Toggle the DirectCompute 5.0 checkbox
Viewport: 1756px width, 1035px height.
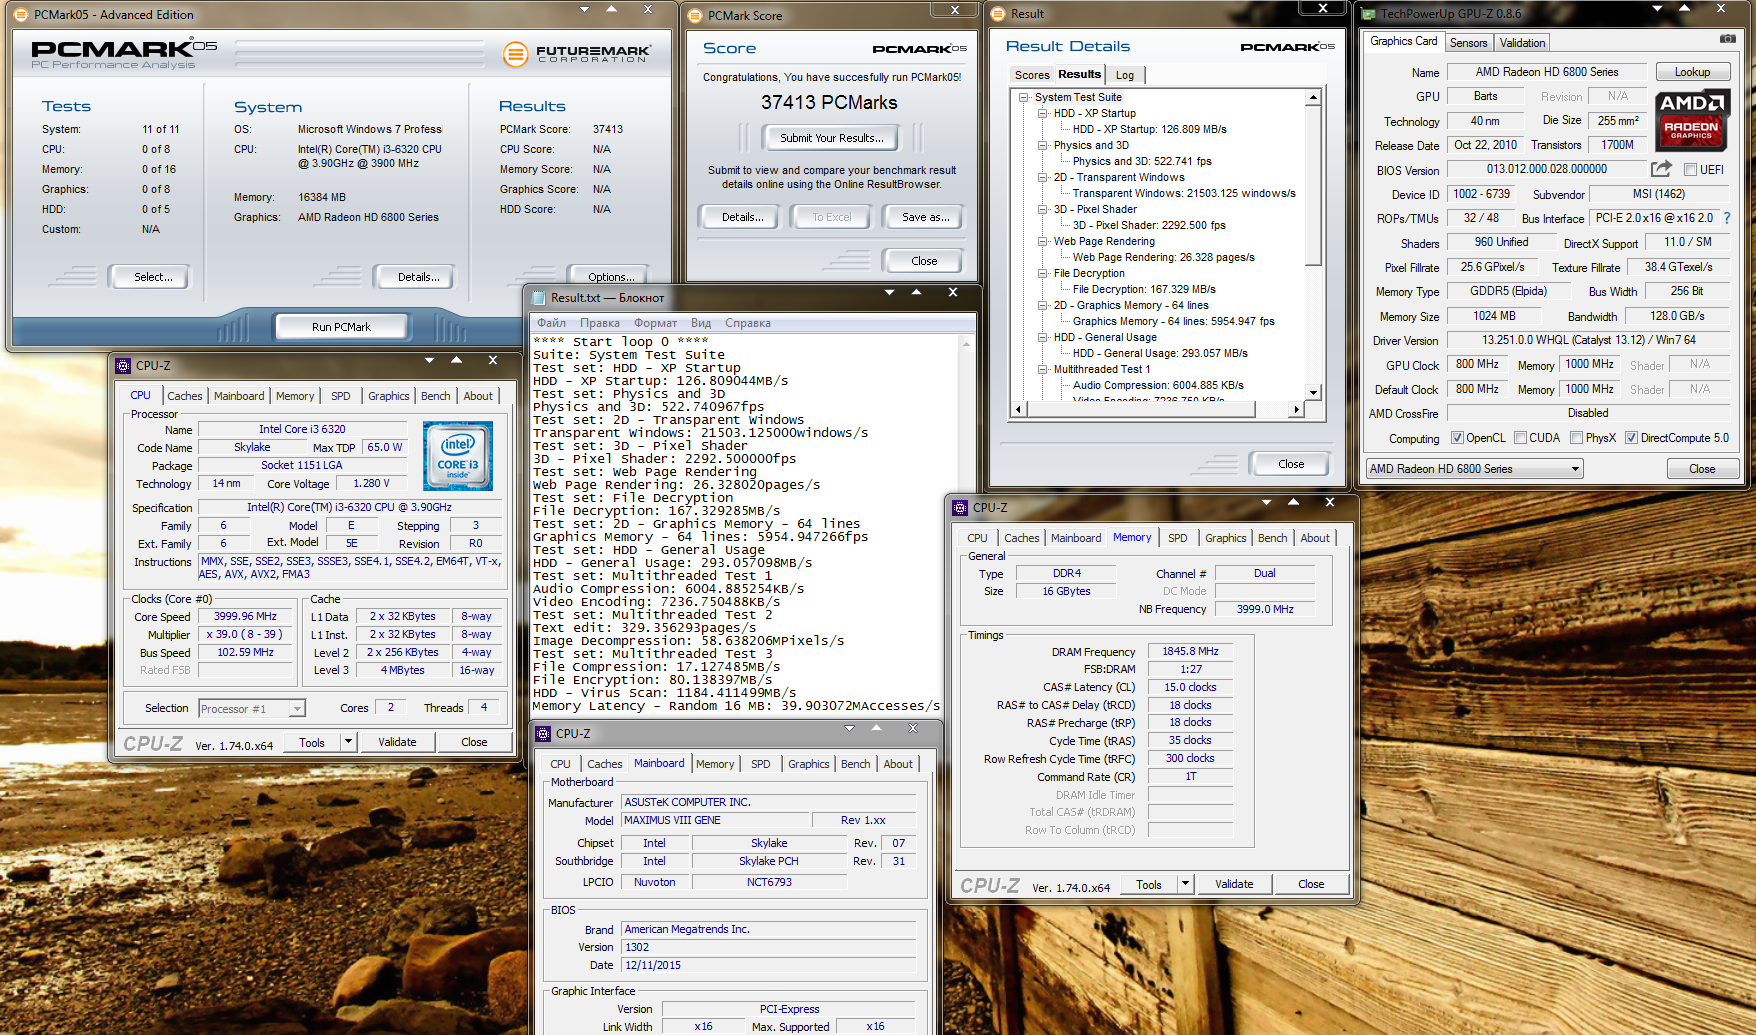click(1631, 438)
